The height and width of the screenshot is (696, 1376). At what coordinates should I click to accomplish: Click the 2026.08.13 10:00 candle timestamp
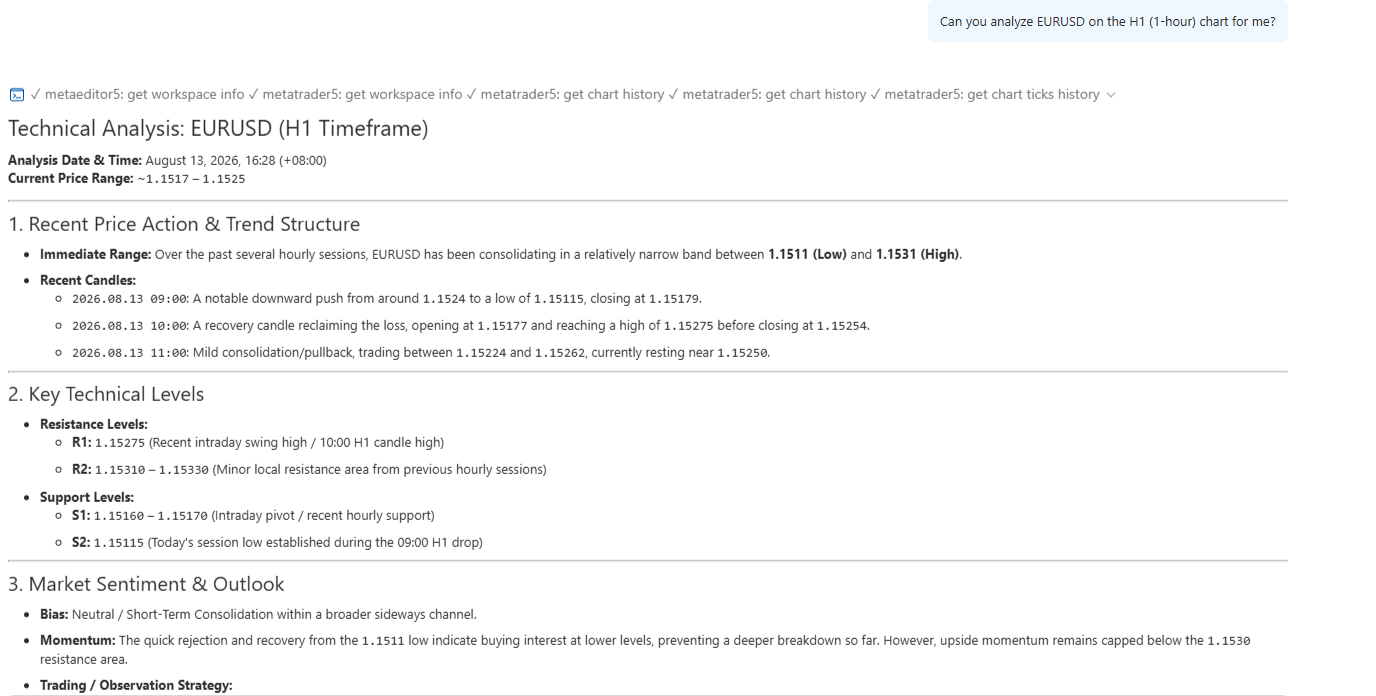(130, 326)
